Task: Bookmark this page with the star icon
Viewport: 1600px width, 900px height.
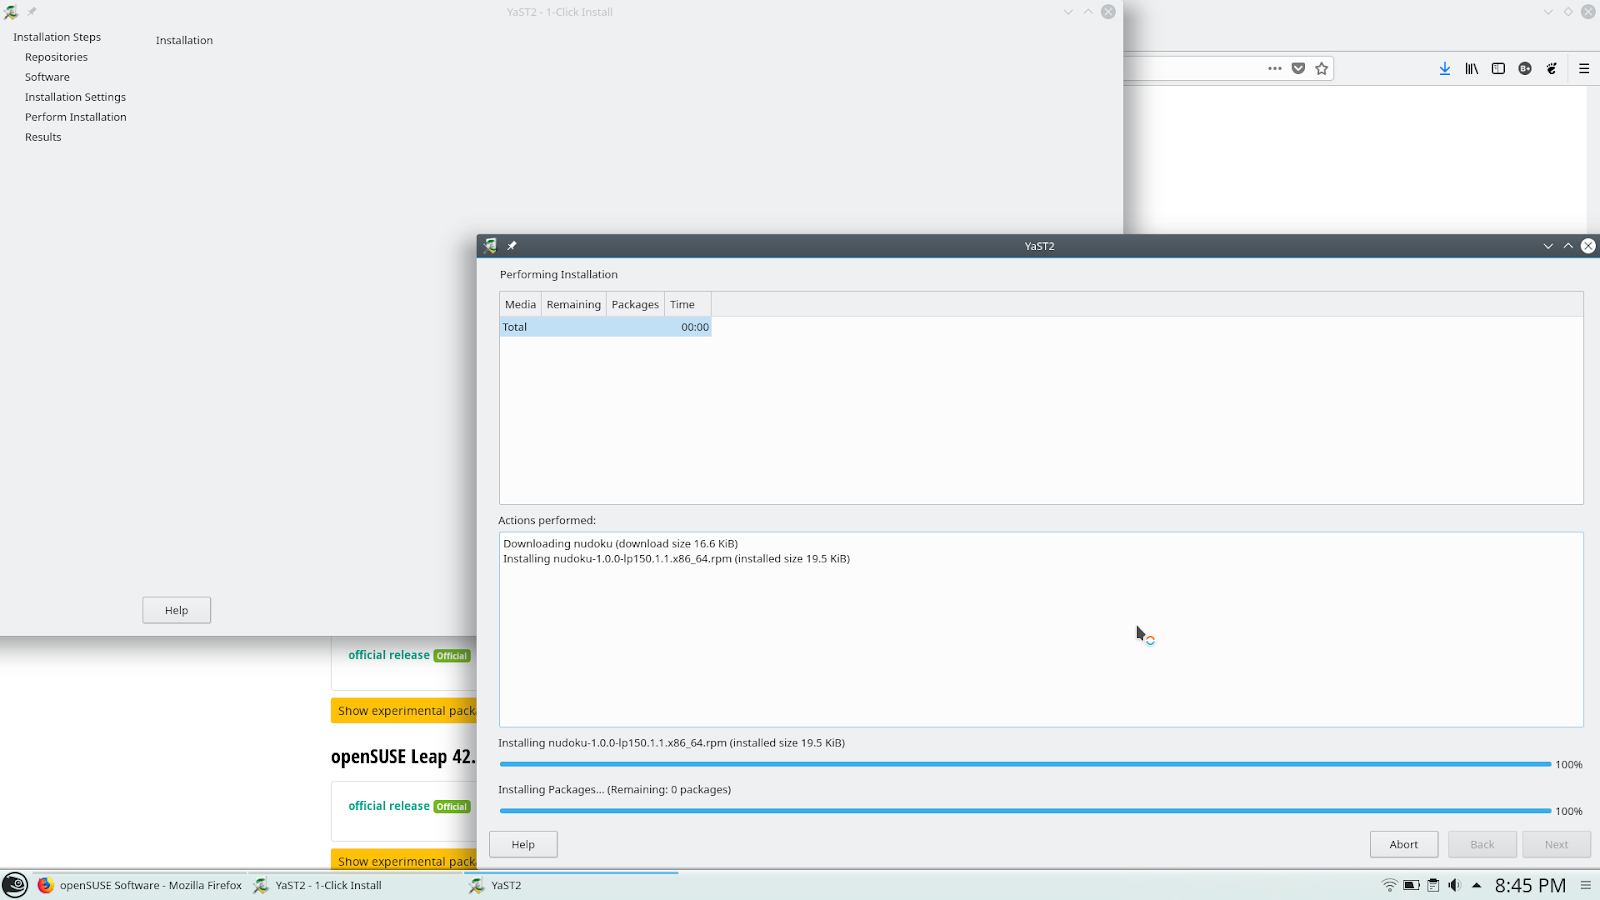Action: pos(1322,69)
